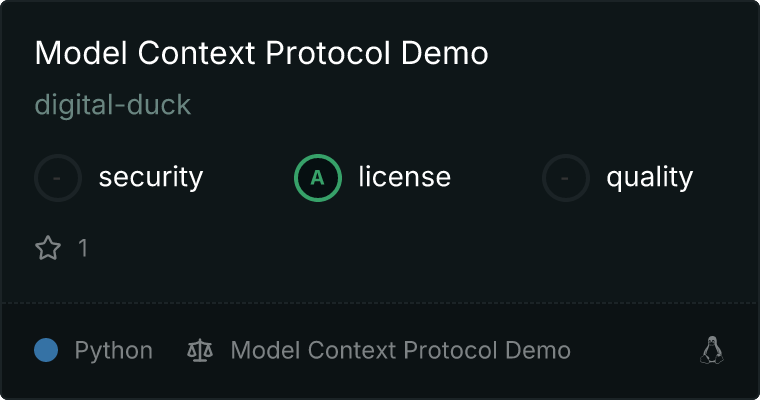Click the green A license grade badge
The height and width of the screenshot is (400, 760).
tap(317, 178)
